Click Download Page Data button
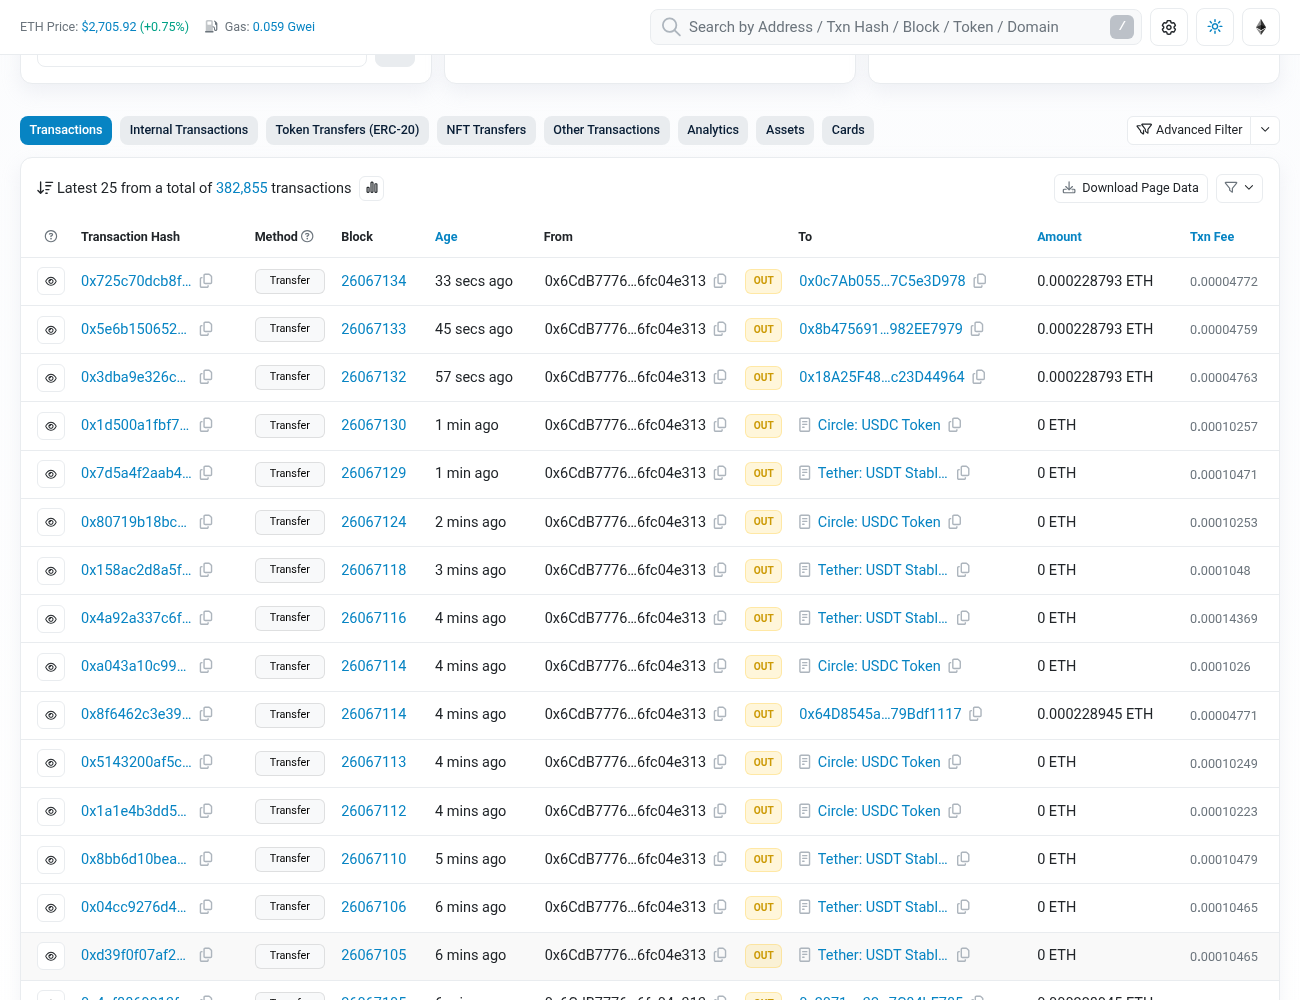Viewport: 1300px width, 1000px height. (1131, 188)
